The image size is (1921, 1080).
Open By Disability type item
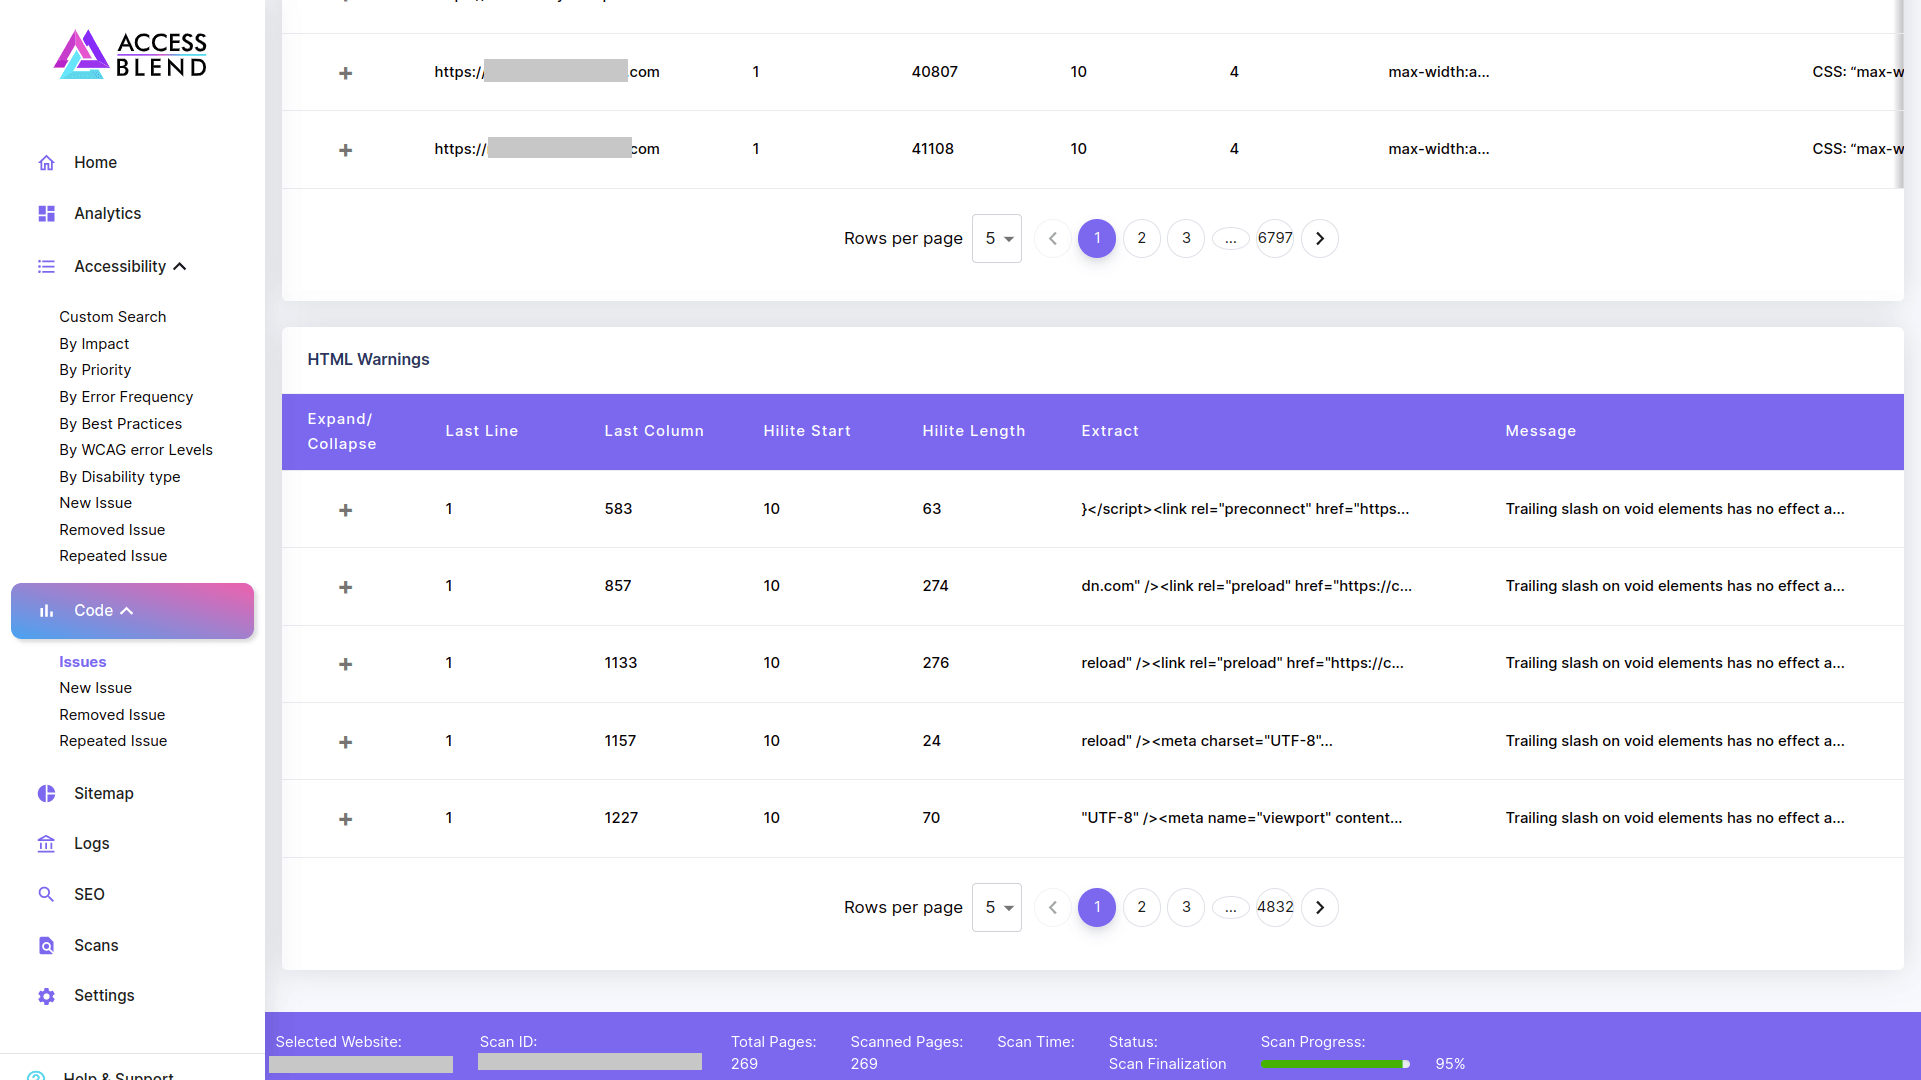tap(120, 477)
